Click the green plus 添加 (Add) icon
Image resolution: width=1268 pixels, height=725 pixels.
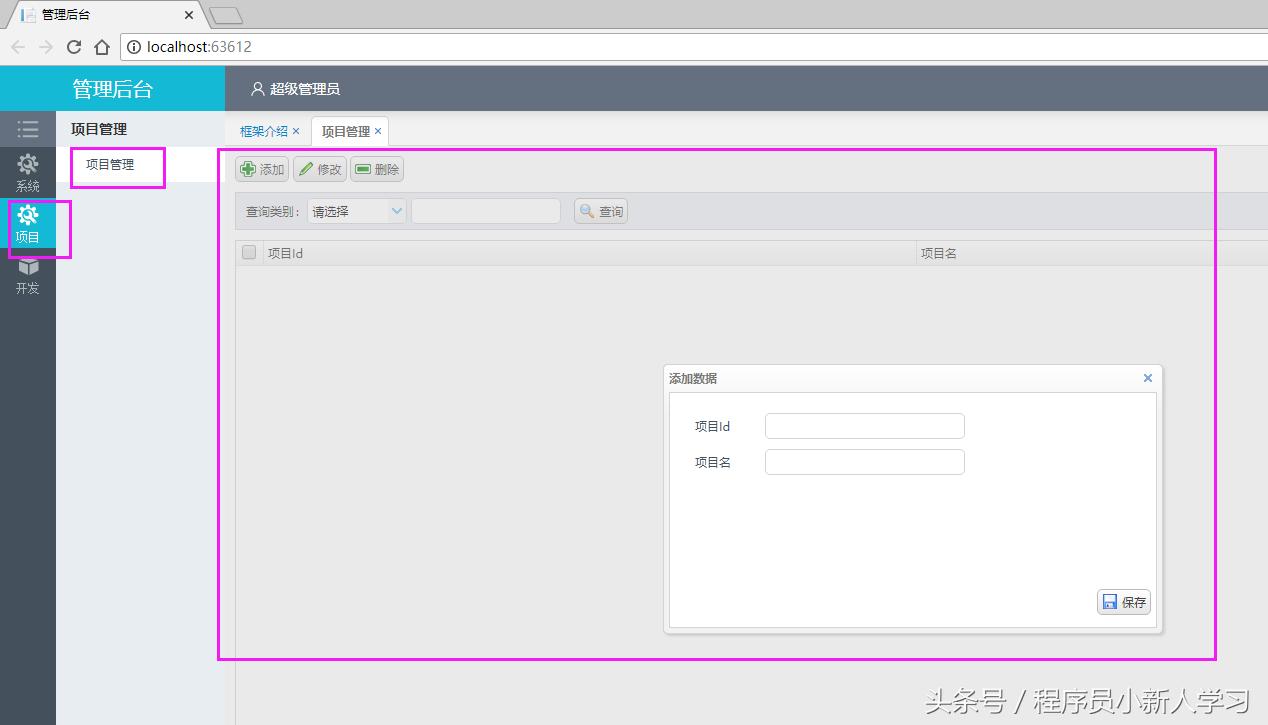pos(250,169)
